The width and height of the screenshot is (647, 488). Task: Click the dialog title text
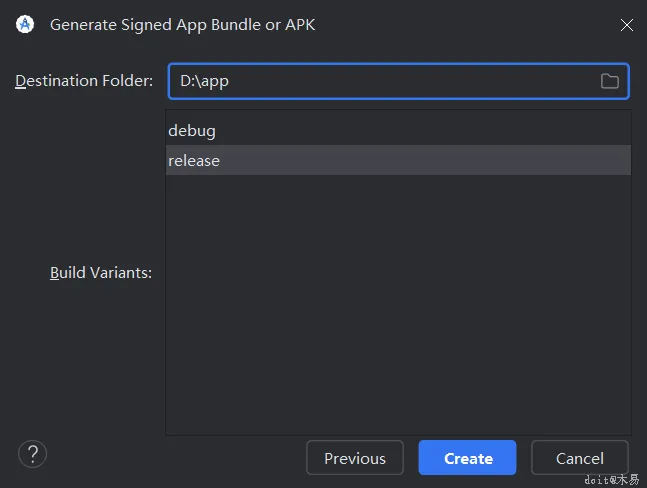182,25
